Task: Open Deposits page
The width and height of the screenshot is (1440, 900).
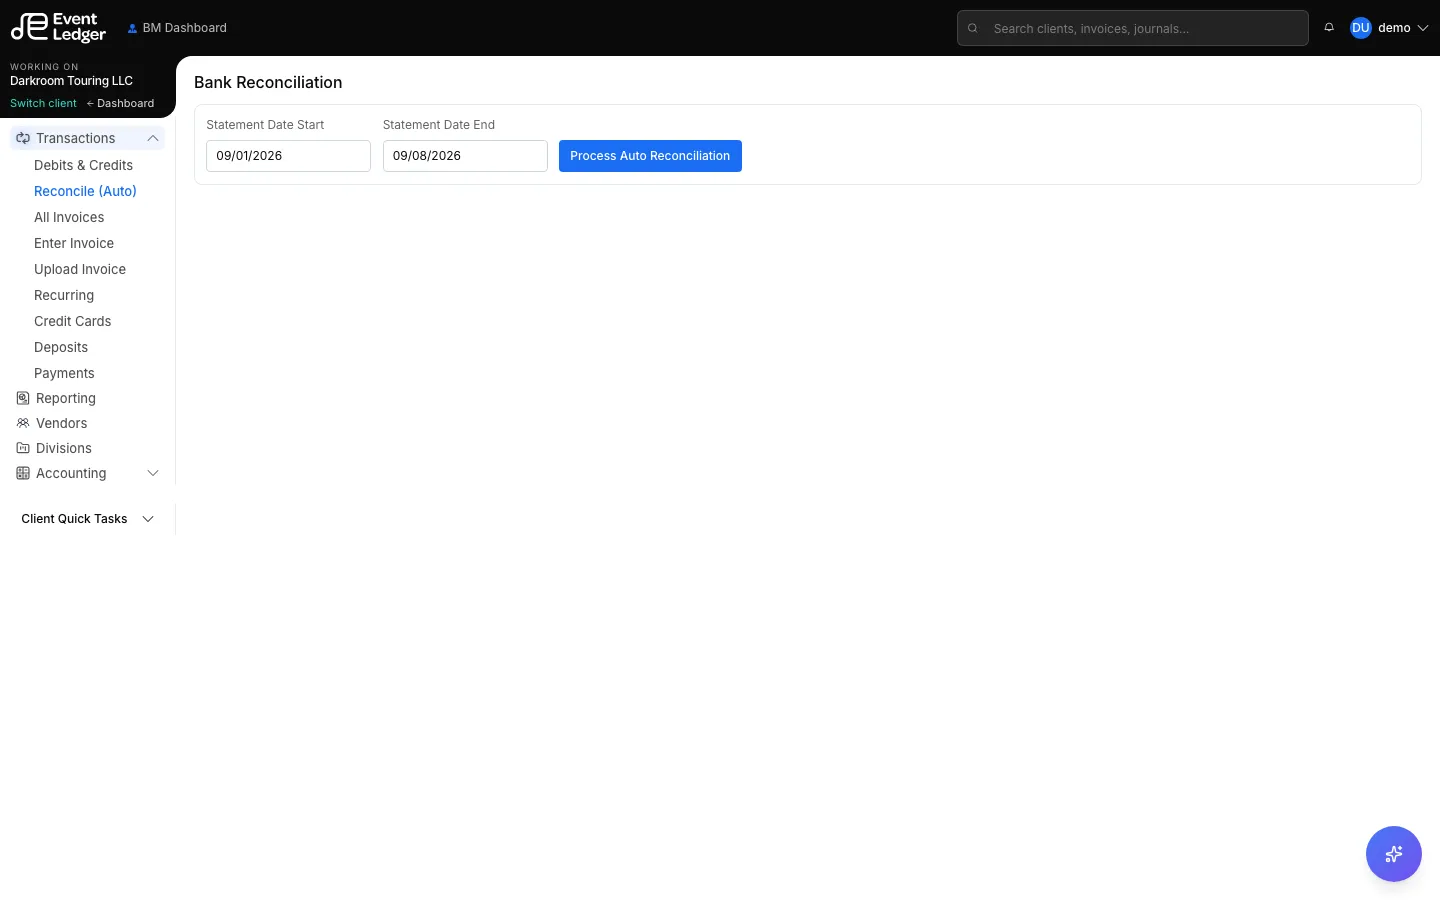Action: (61, 347)
